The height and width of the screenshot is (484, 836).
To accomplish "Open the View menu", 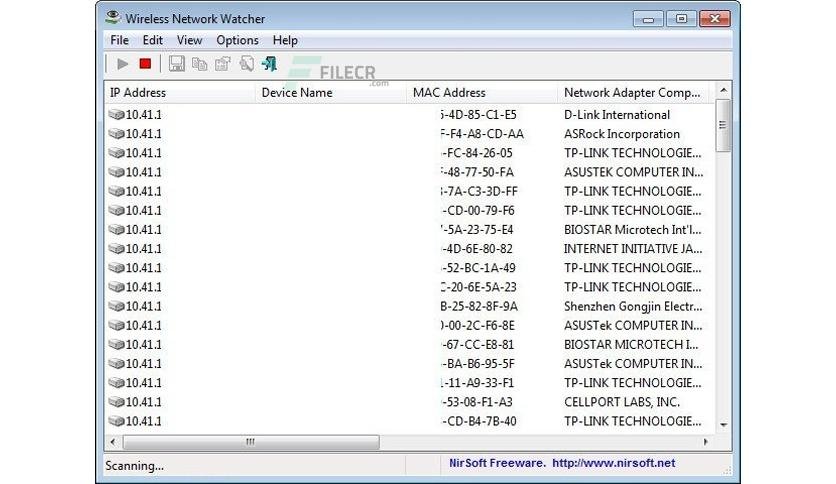I will click(x=189, y=40).
